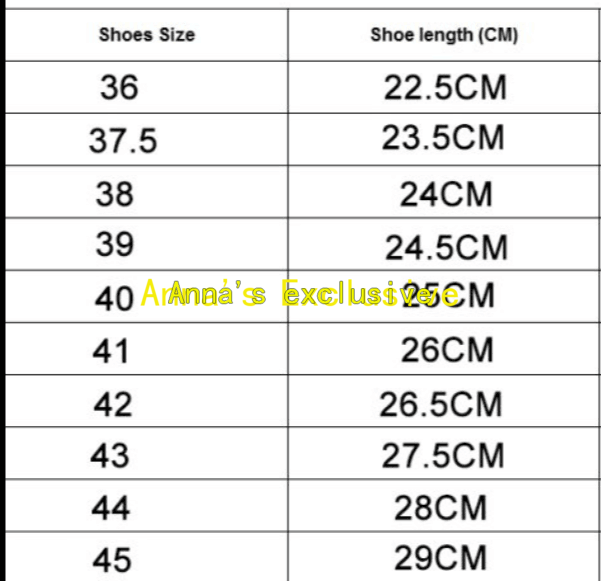
Task: Click the 28CM length cell
Action: (441, 508)
